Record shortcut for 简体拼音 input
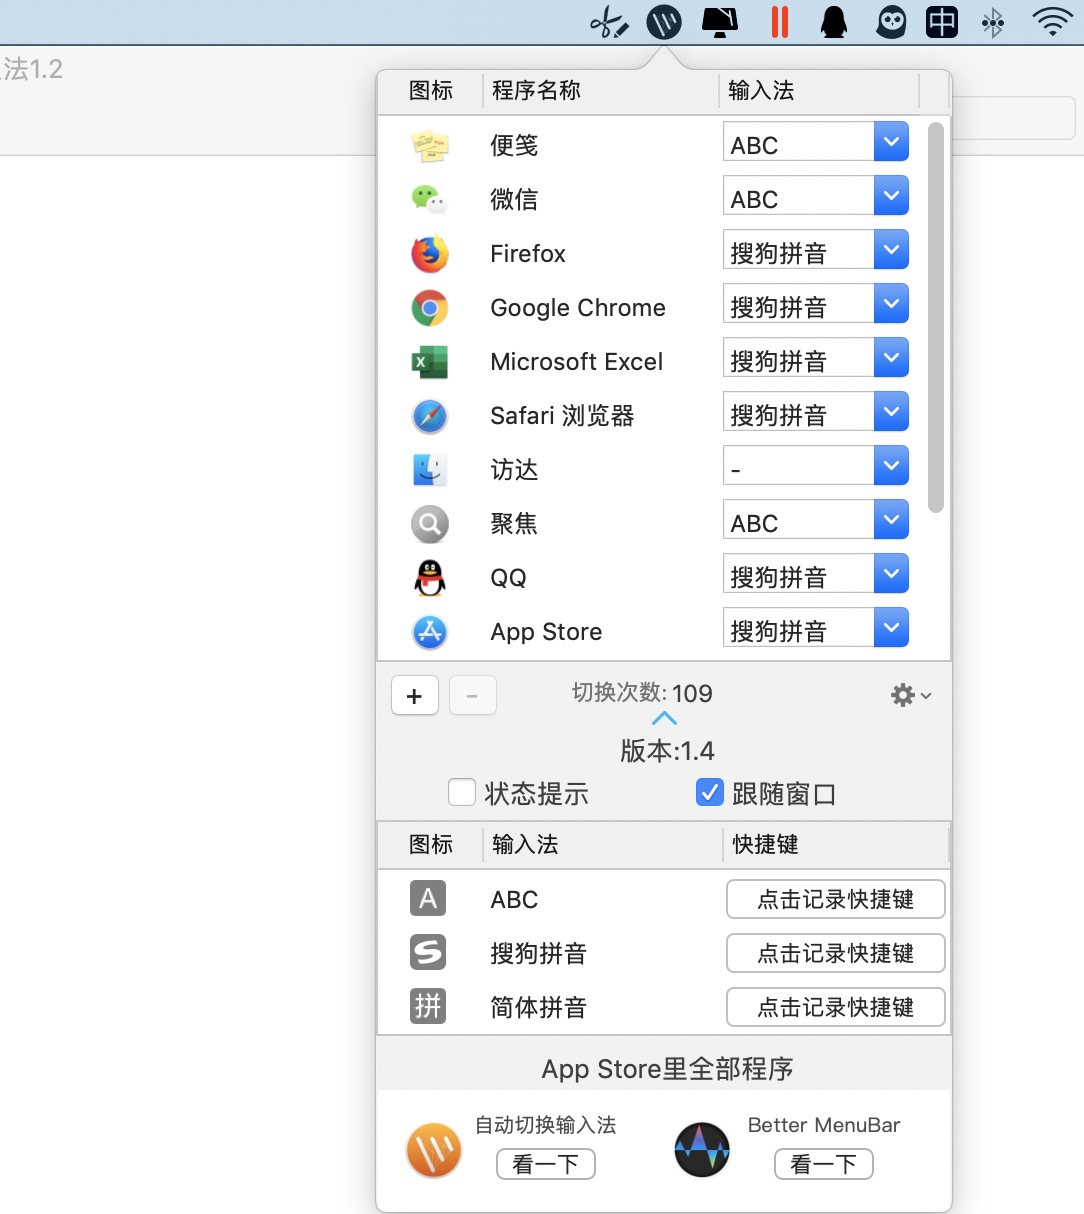Viewport: 1084px width, 1214px height. pos(836,1007)
